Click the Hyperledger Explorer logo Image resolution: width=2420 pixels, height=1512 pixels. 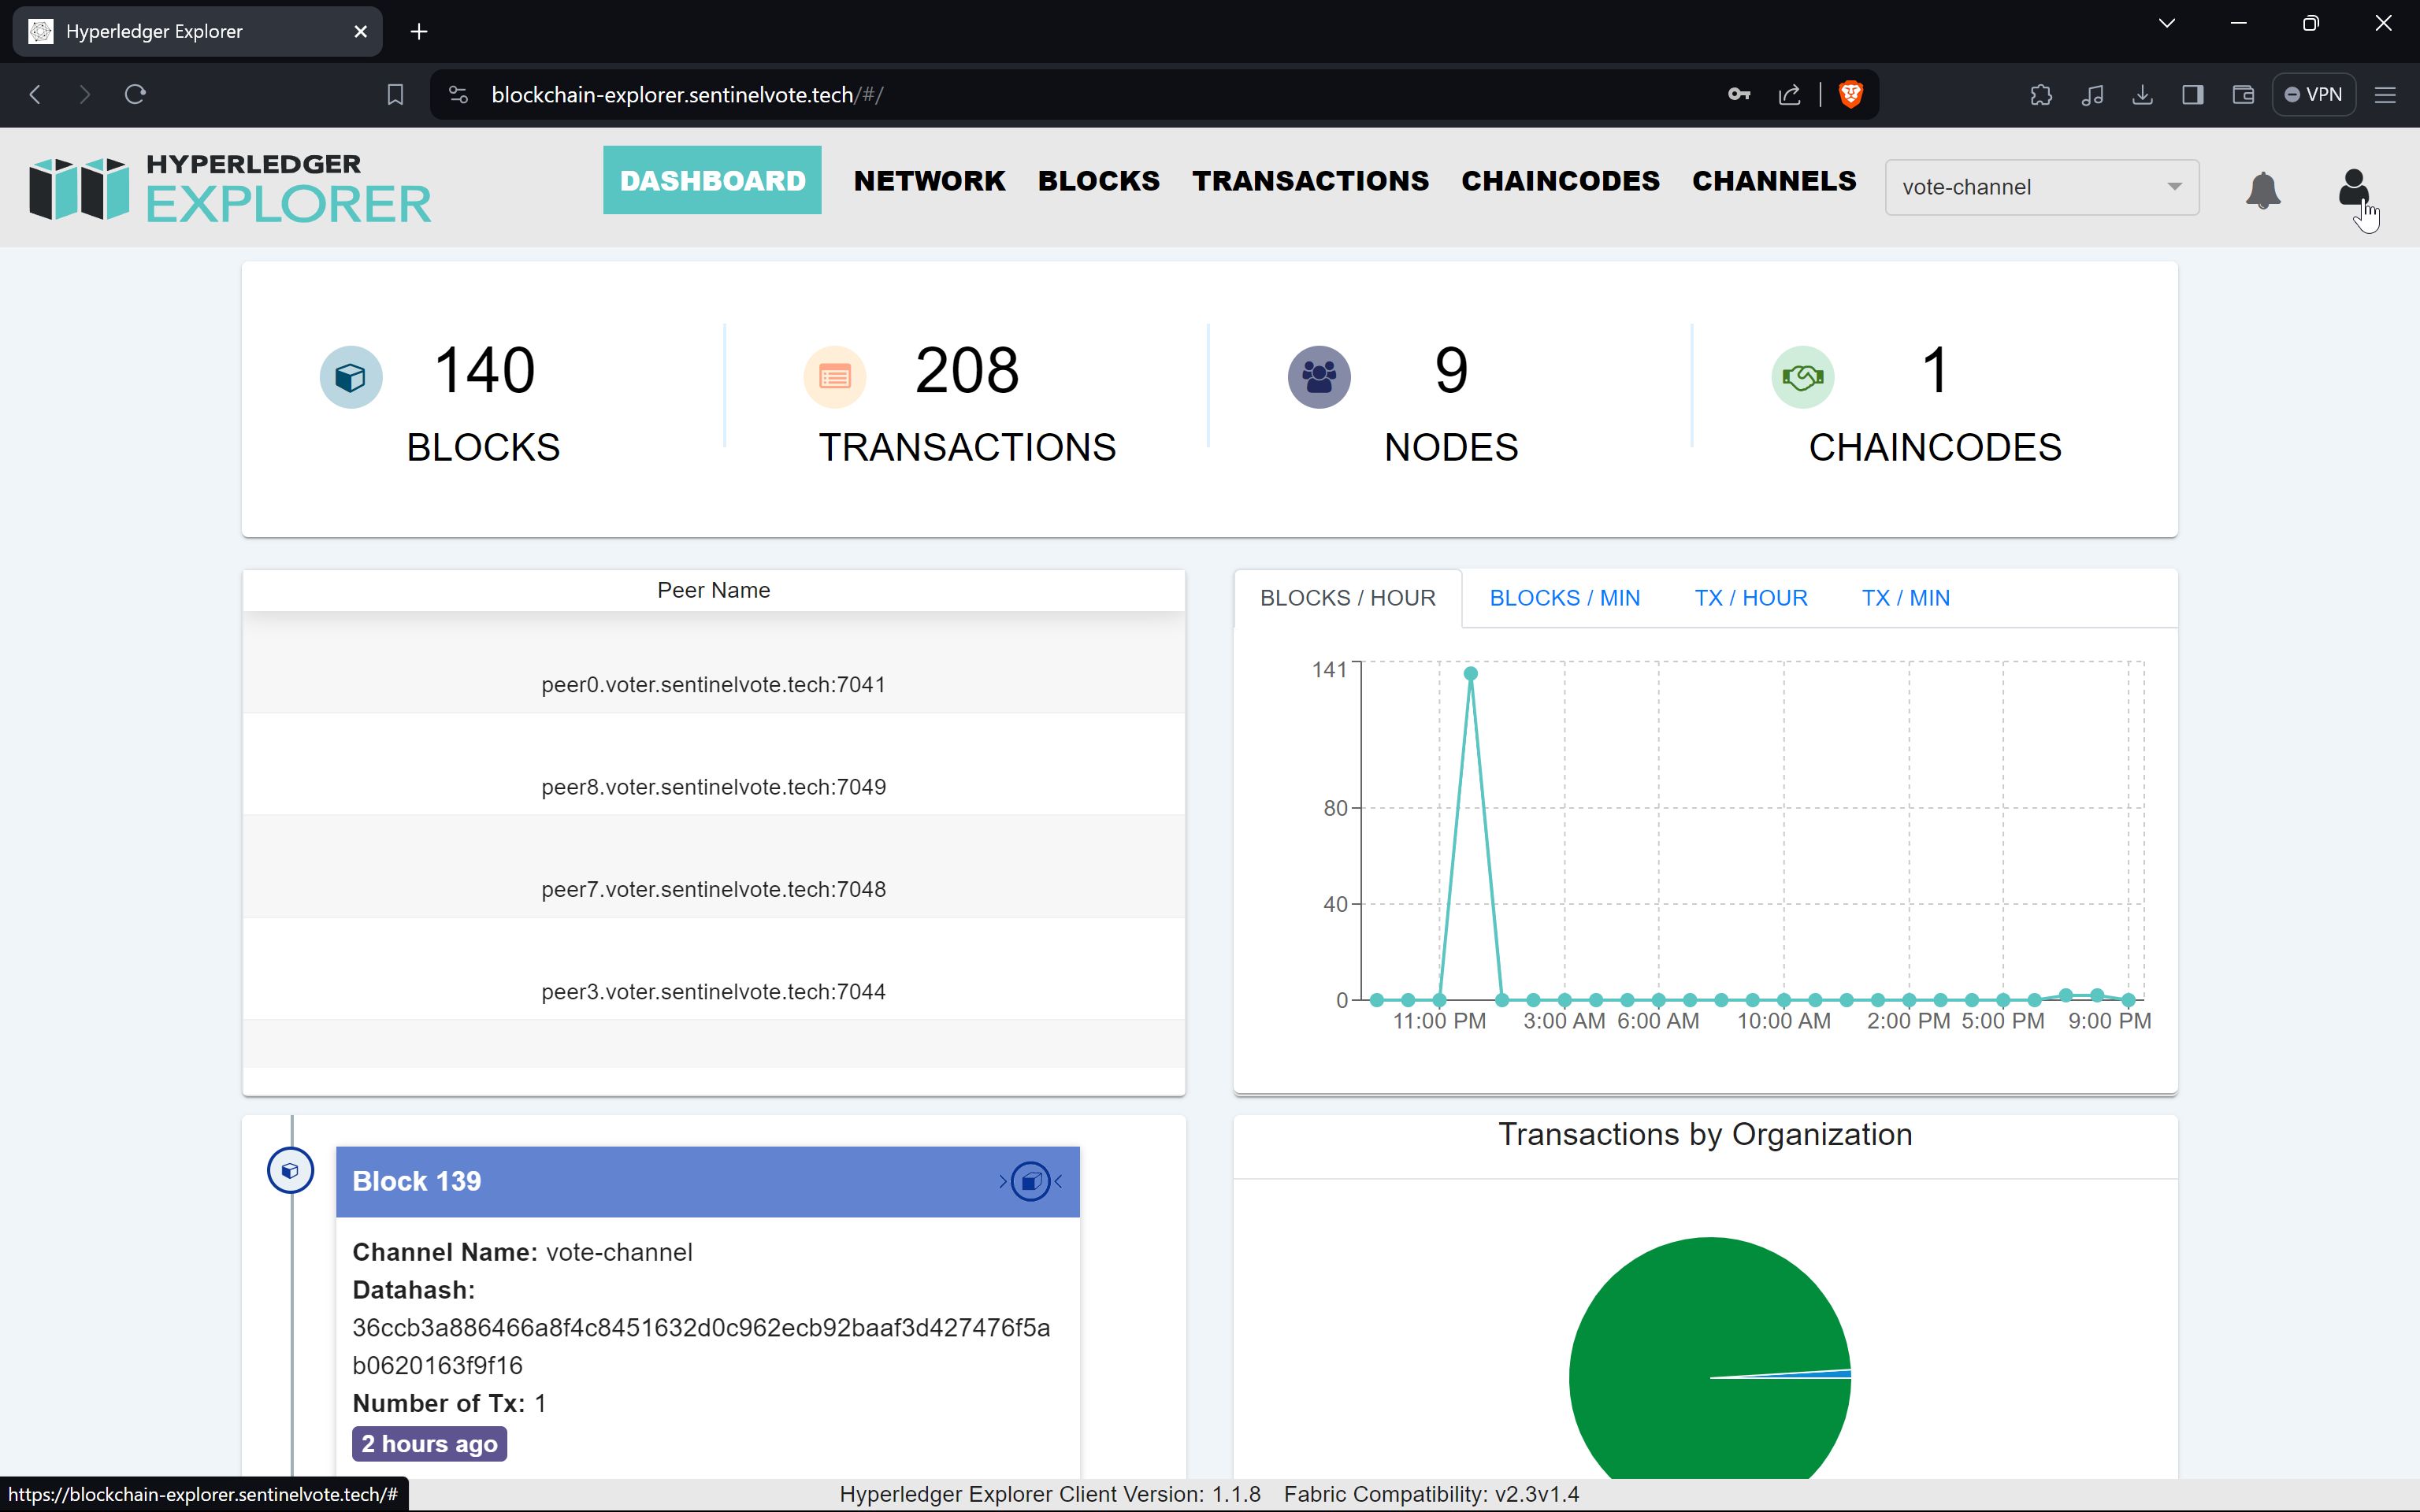coord(230,188)
